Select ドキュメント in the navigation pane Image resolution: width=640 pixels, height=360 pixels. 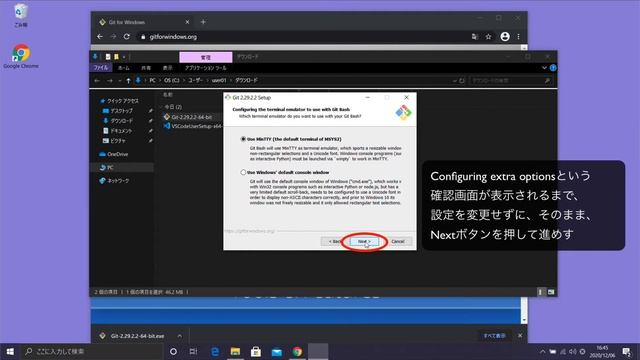point(121,131)
